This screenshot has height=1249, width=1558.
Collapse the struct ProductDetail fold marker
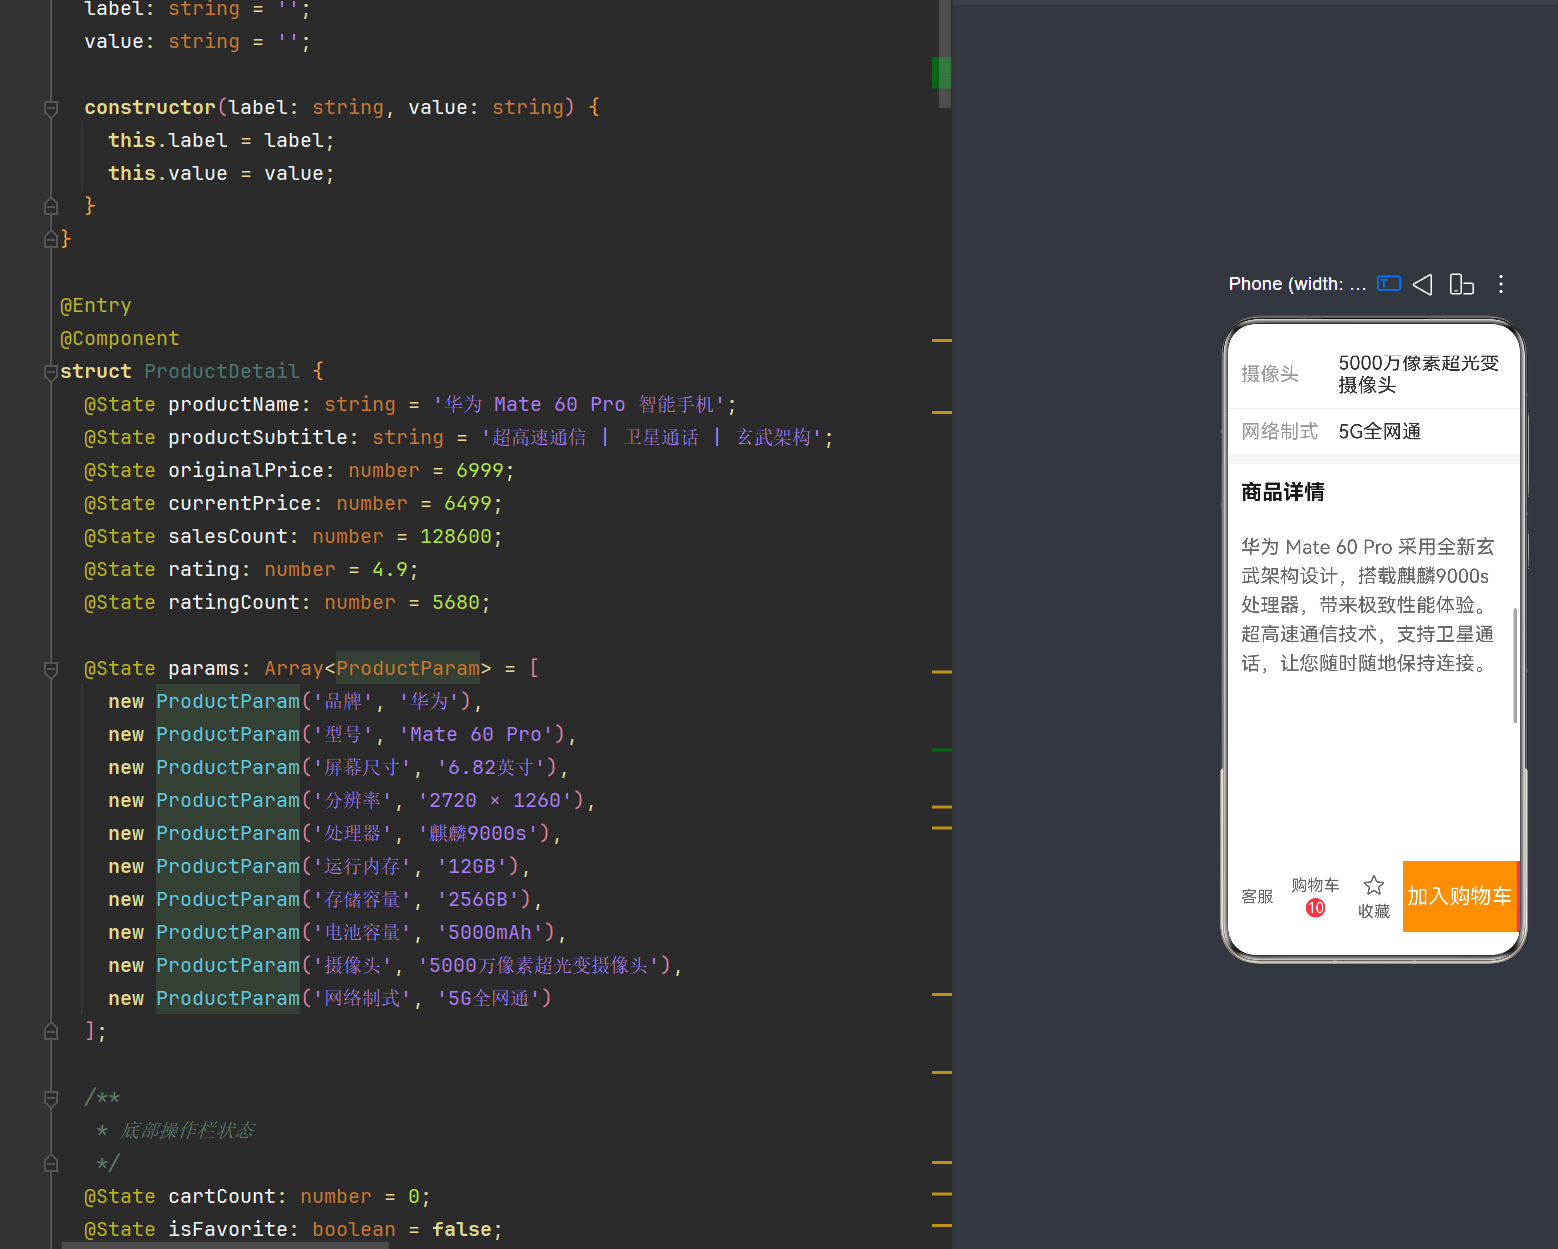coord(51,372)
